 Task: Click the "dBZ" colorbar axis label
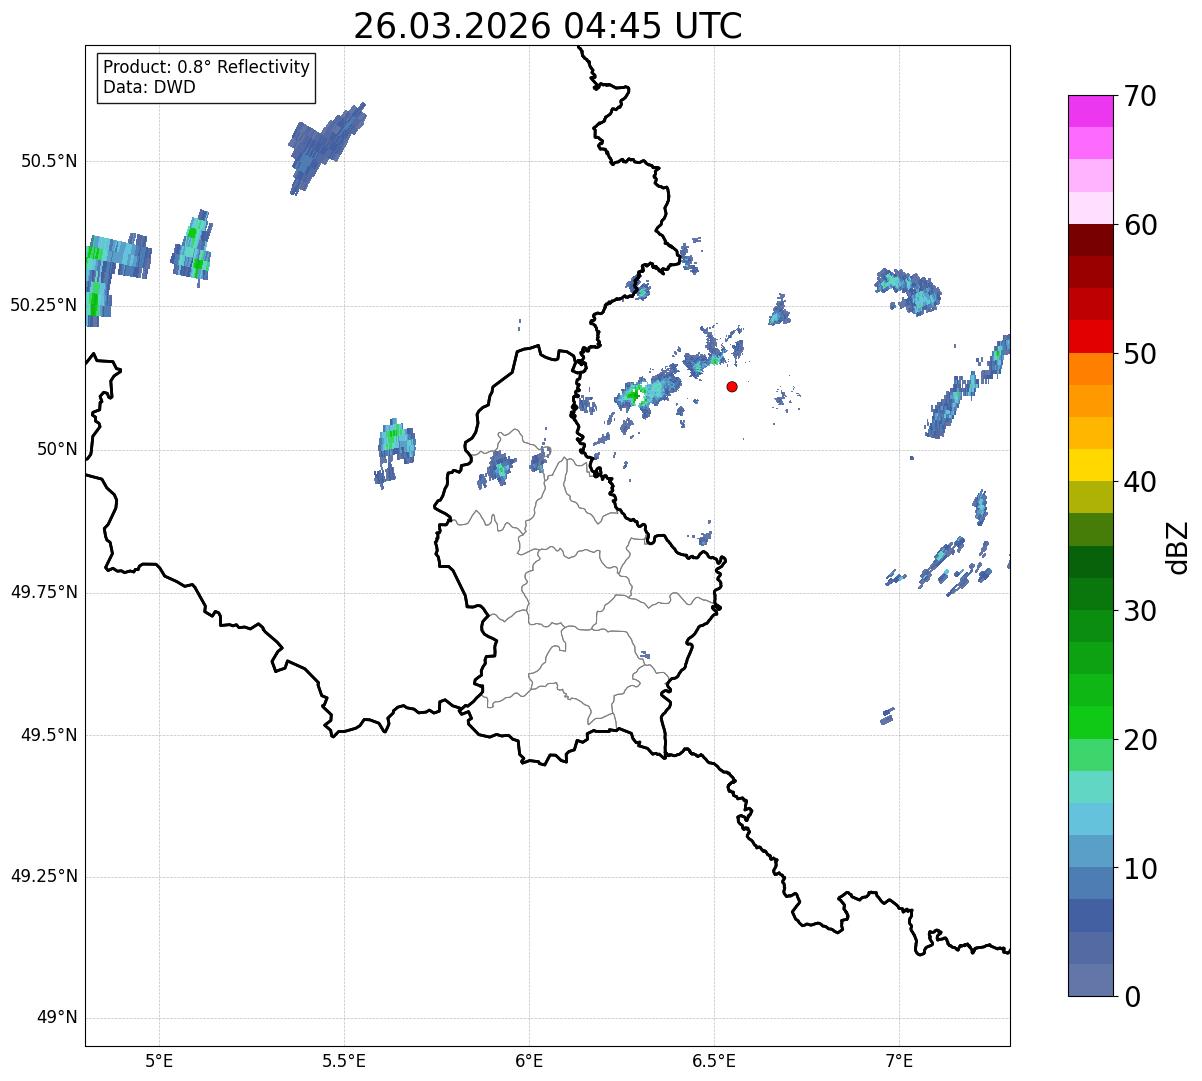pyautogui.click(x=1178, y=547)
